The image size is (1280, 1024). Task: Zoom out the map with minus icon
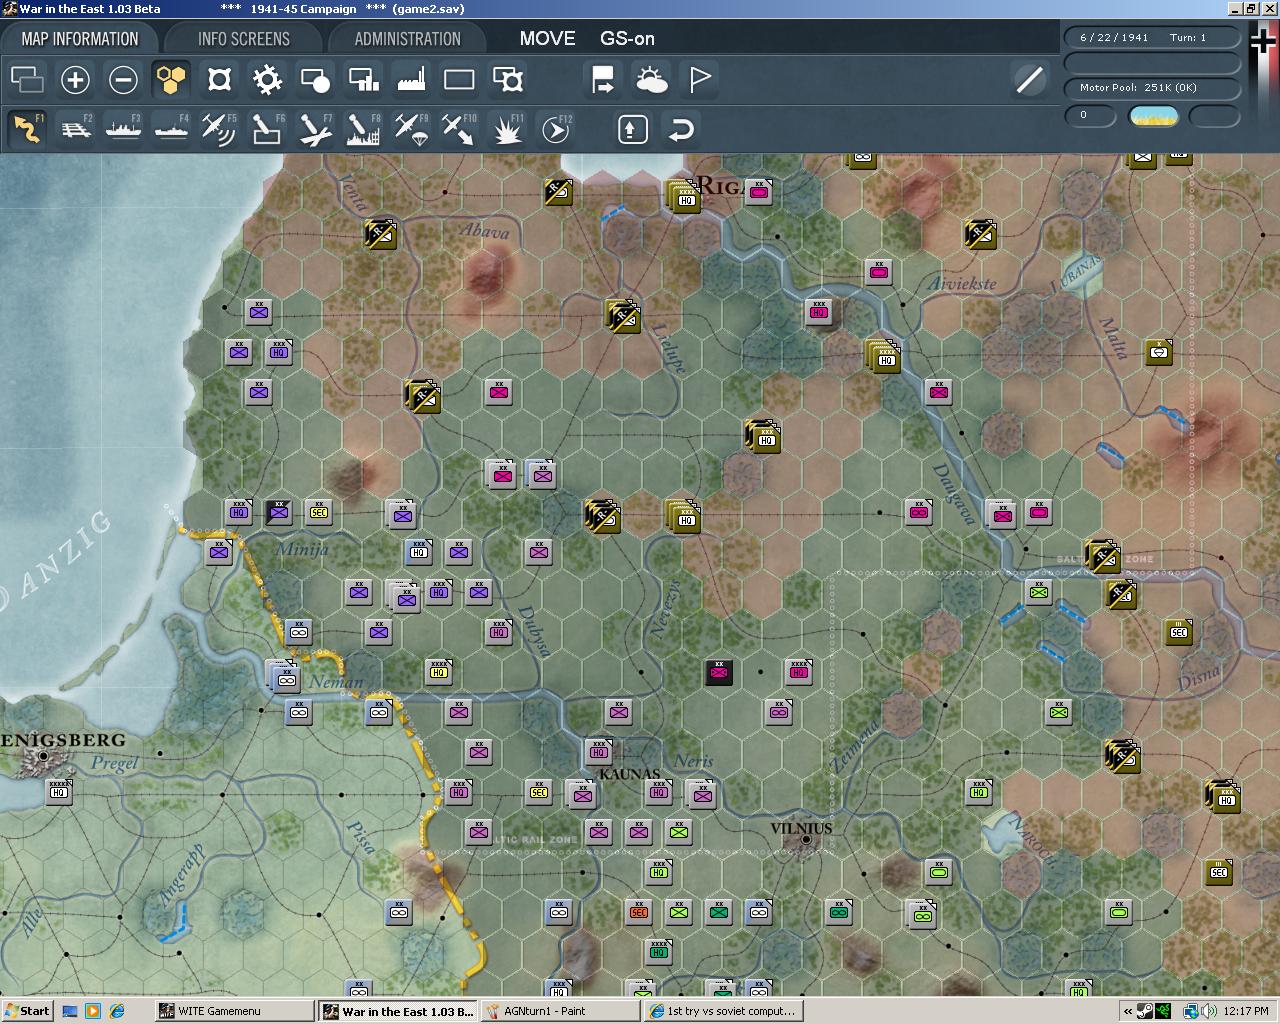click(123, 79)
